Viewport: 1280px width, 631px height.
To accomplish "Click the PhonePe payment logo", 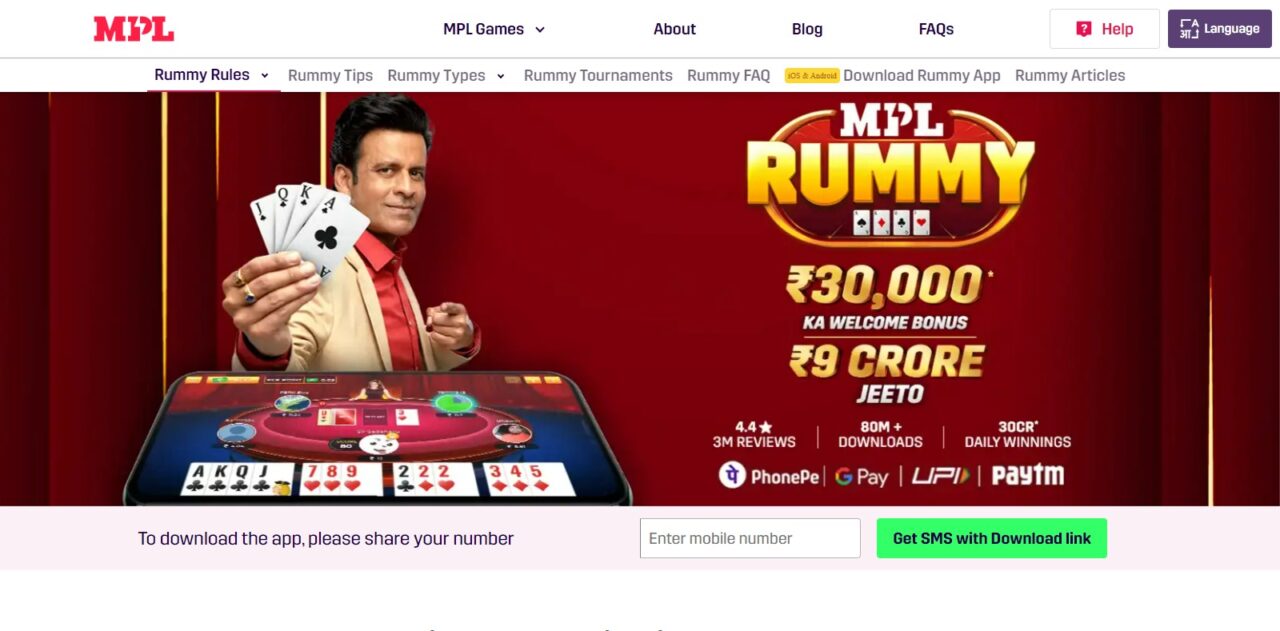I will click(x=770, y=475).
